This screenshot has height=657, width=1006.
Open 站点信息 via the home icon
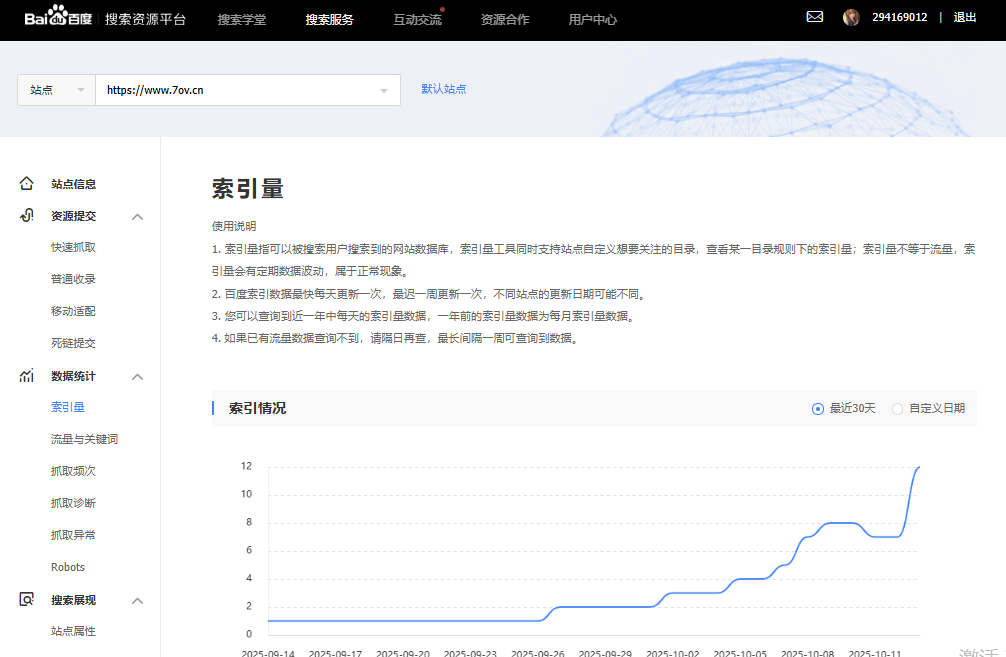24,183
